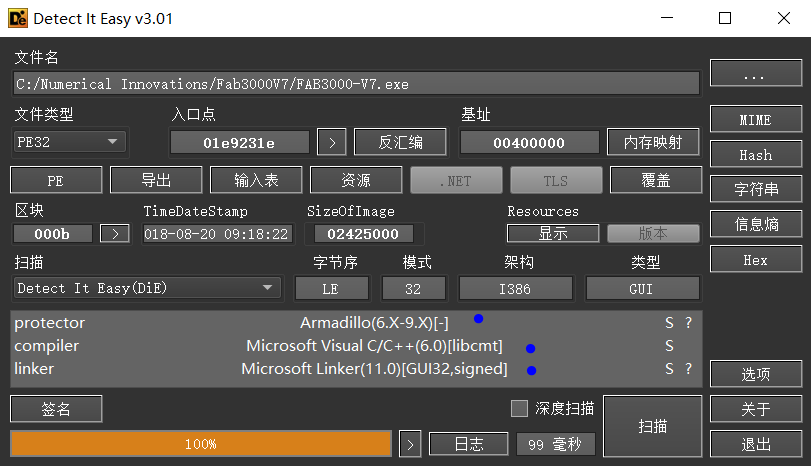Enable the 深度扫描 deep scan checkbox
The width and height of the screenshot is (811, 466).
(x=519, y=409)
